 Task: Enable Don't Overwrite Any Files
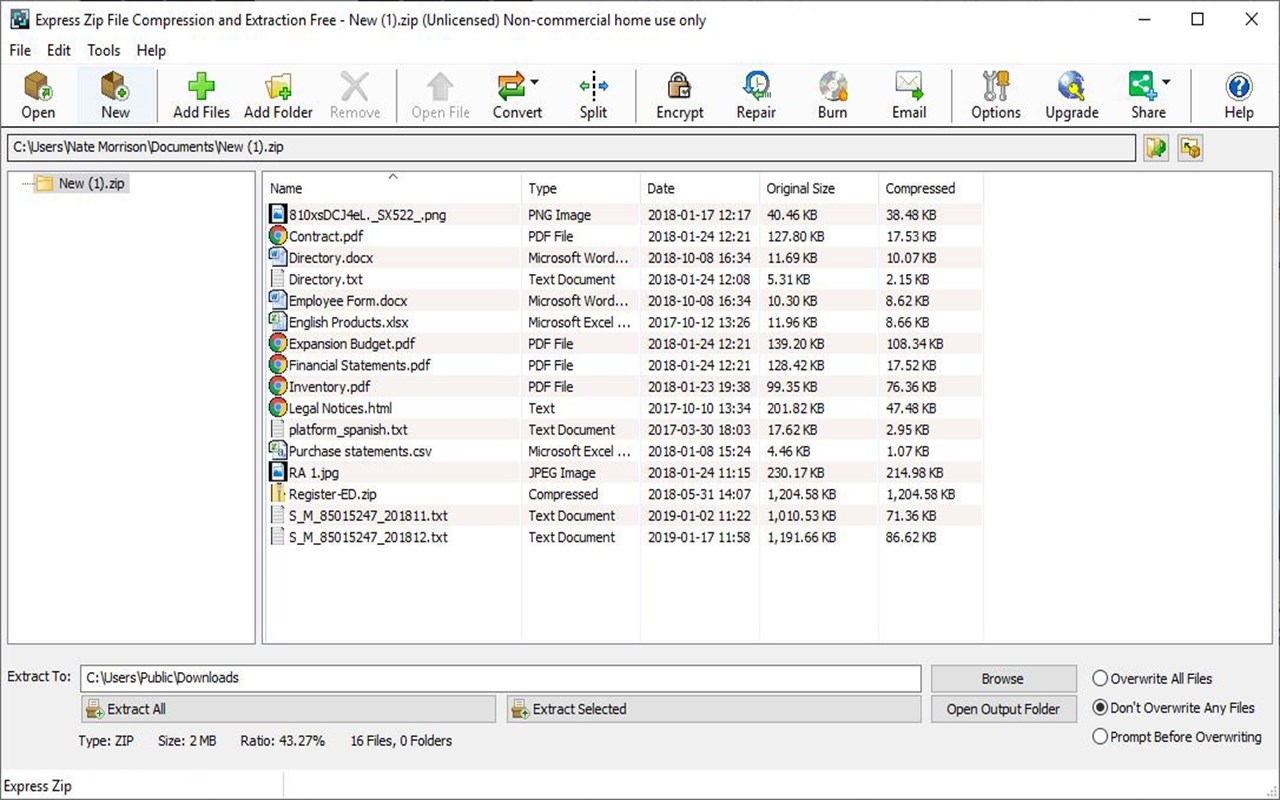point(1100,707)
